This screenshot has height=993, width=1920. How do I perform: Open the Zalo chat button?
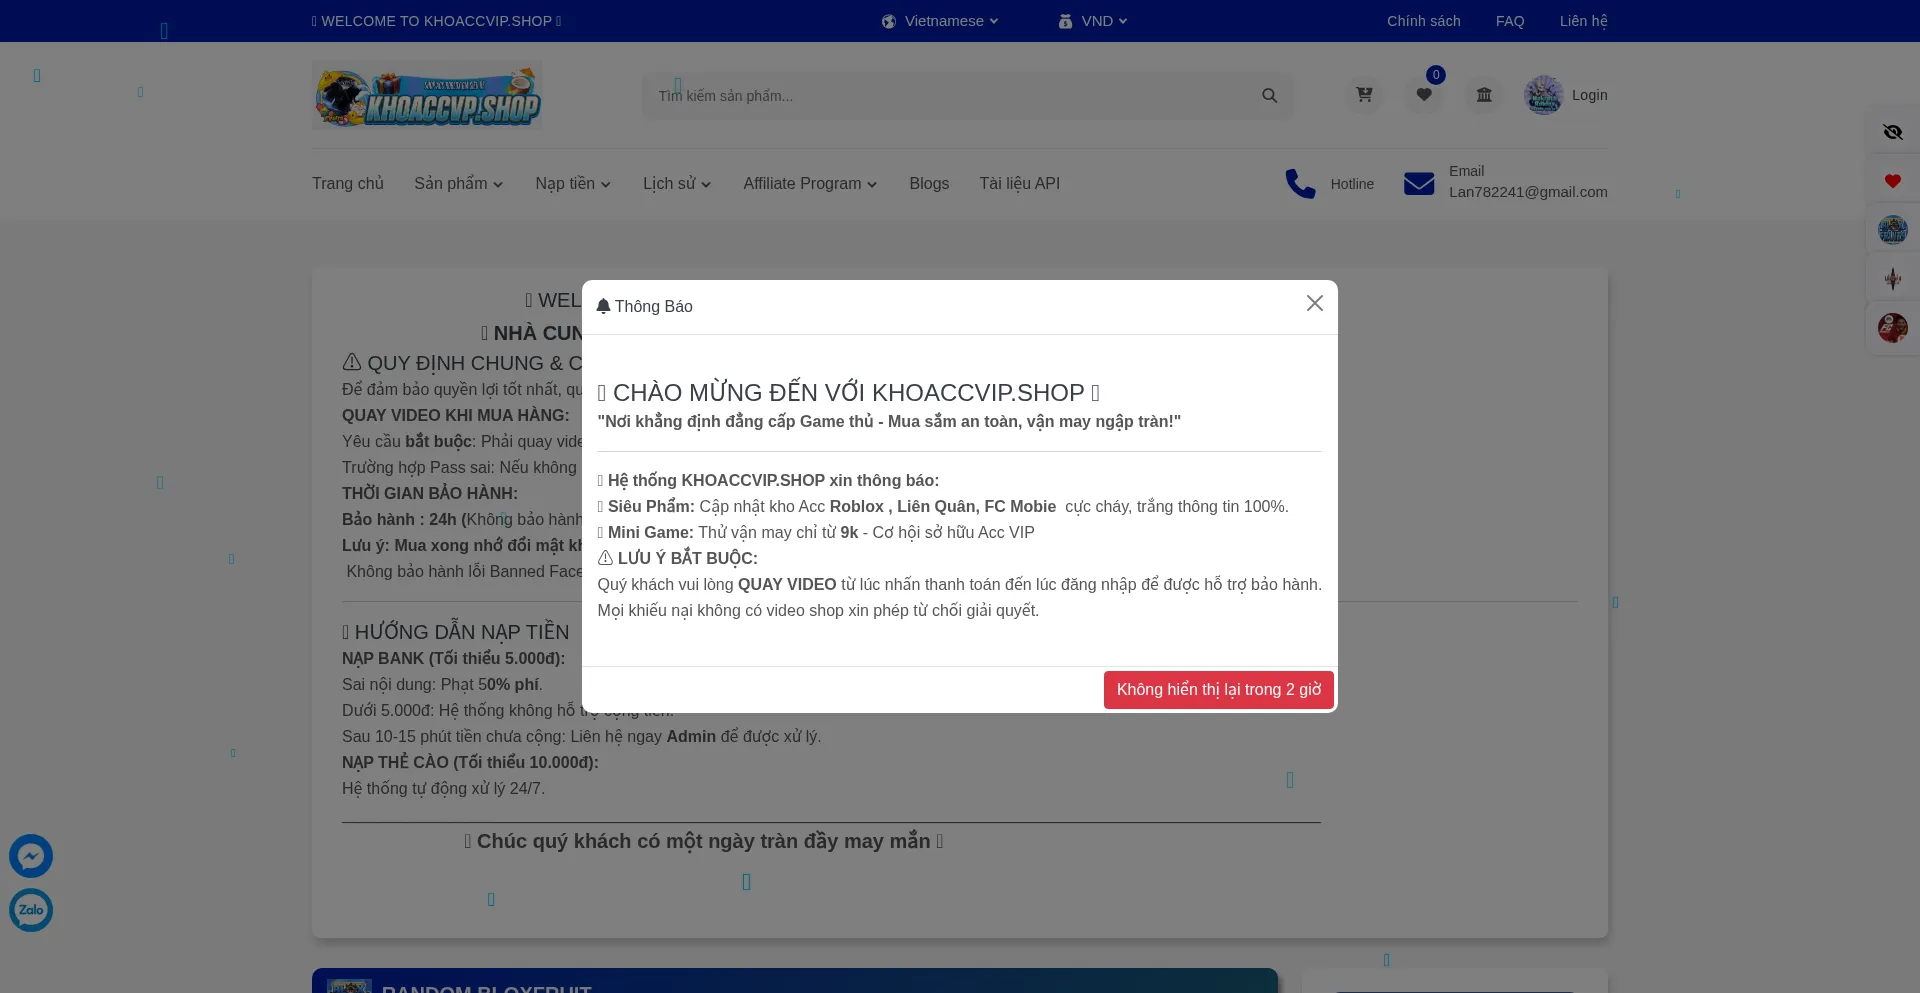(x=31, y=910)
